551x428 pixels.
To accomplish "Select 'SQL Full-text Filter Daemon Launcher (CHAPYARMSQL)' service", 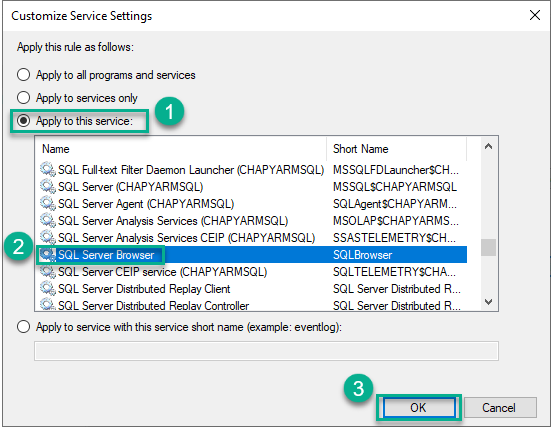I will 191,170.
